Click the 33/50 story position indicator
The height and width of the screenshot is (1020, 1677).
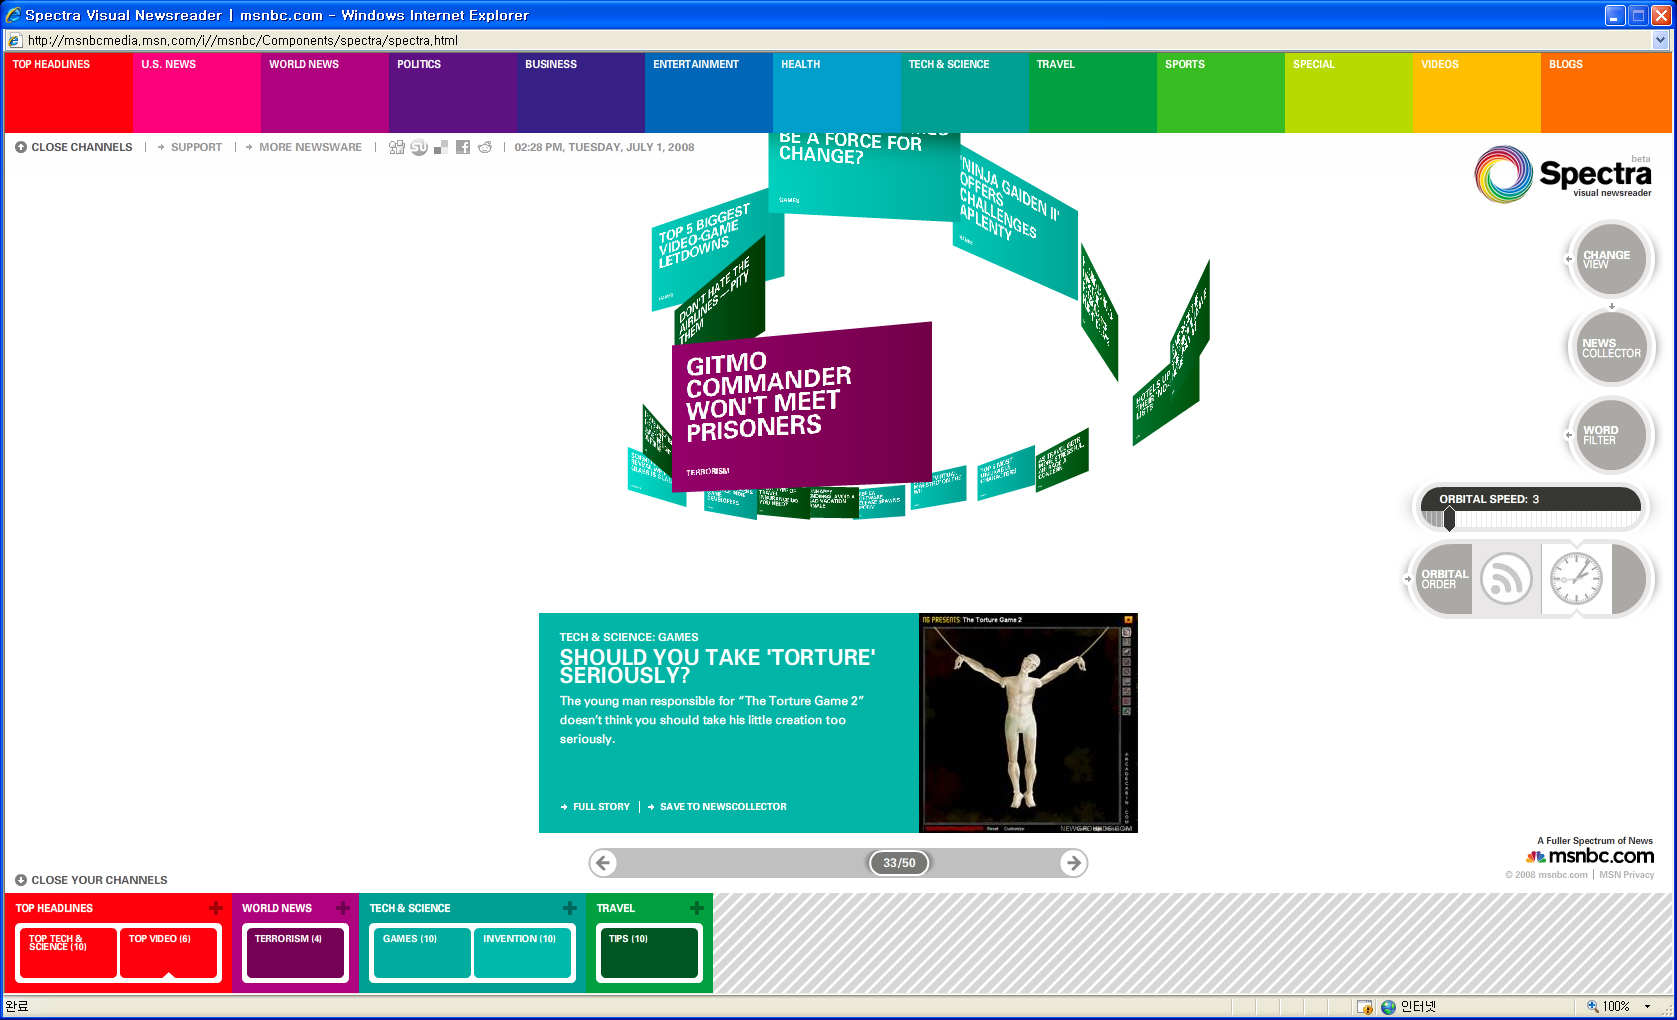point(899,863)
